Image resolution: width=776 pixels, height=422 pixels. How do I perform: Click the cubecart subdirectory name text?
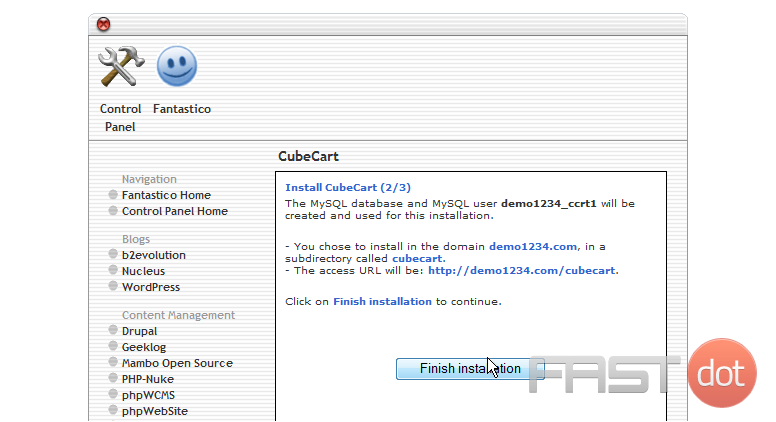pyautogui.click(x=417, y=259)
